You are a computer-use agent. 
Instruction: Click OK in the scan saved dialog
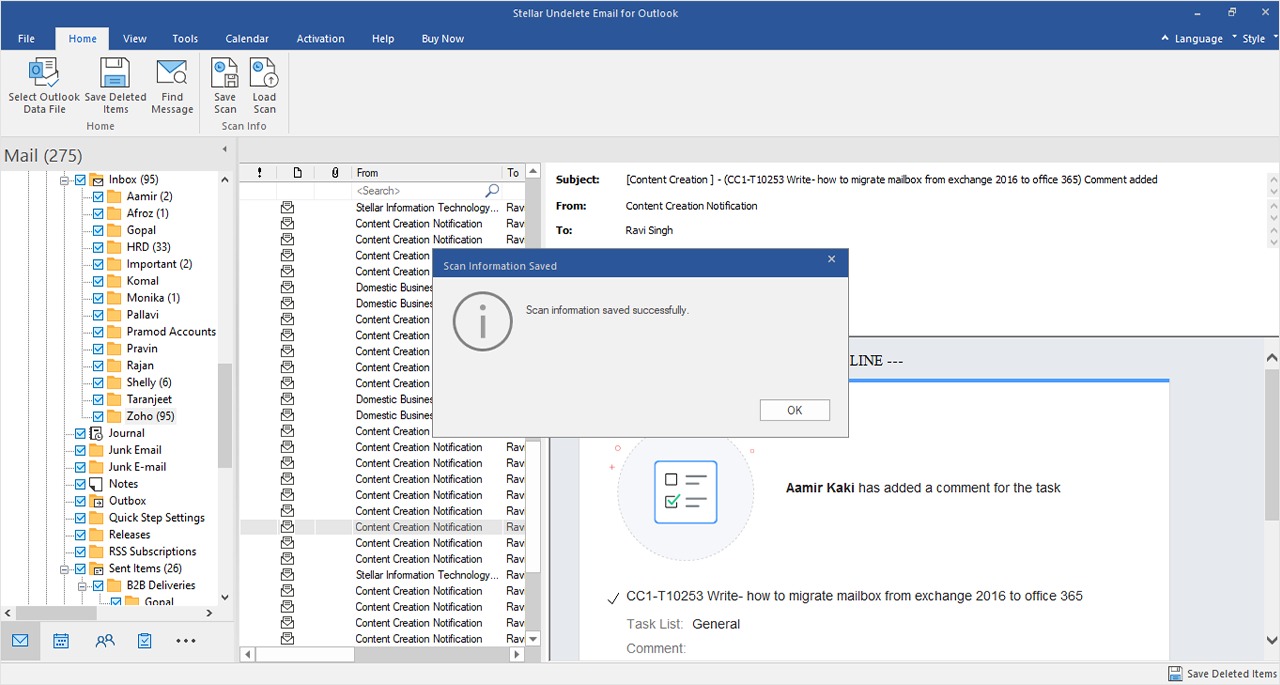pyautogui.click(x=795, y=410)
